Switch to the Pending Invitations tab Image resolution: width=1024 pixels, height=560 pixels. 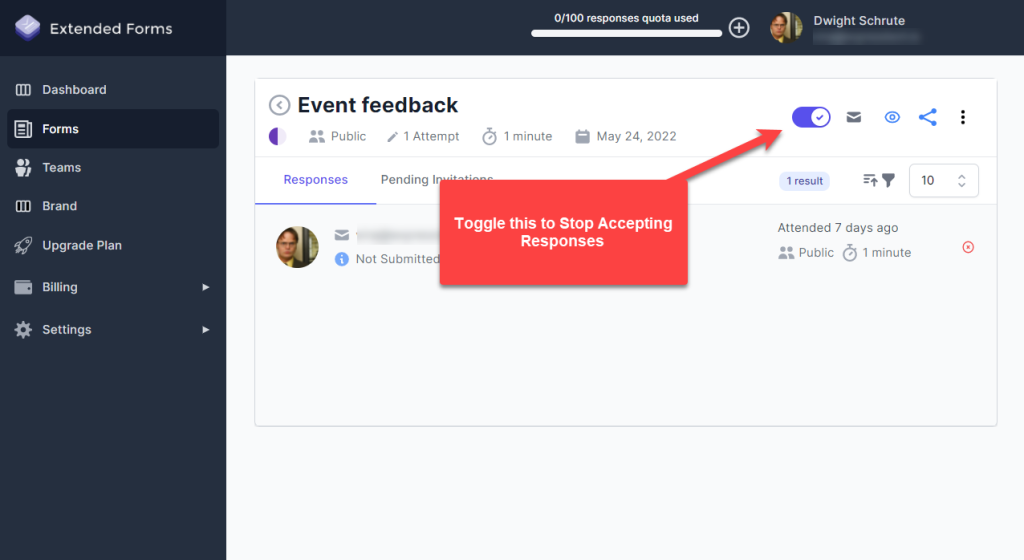(436, 180)
